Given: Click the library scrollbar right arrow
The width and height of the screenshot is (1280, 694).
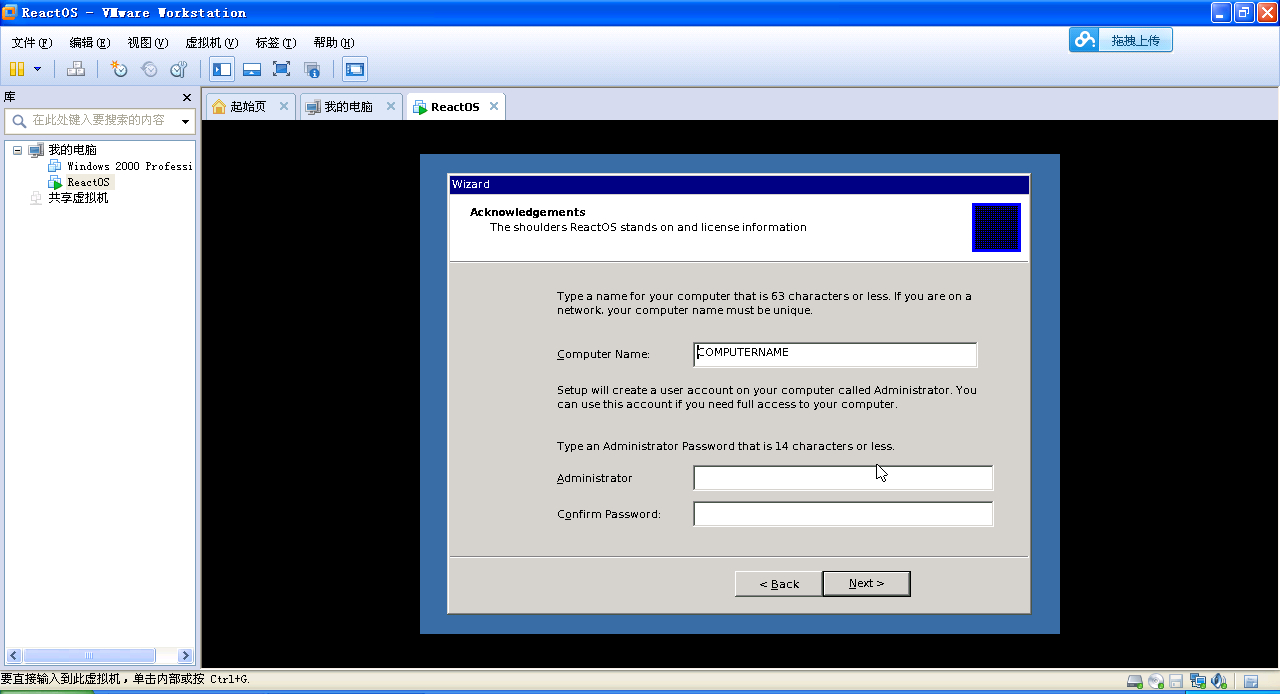Looking at the screenshot, I should (185, 656).
